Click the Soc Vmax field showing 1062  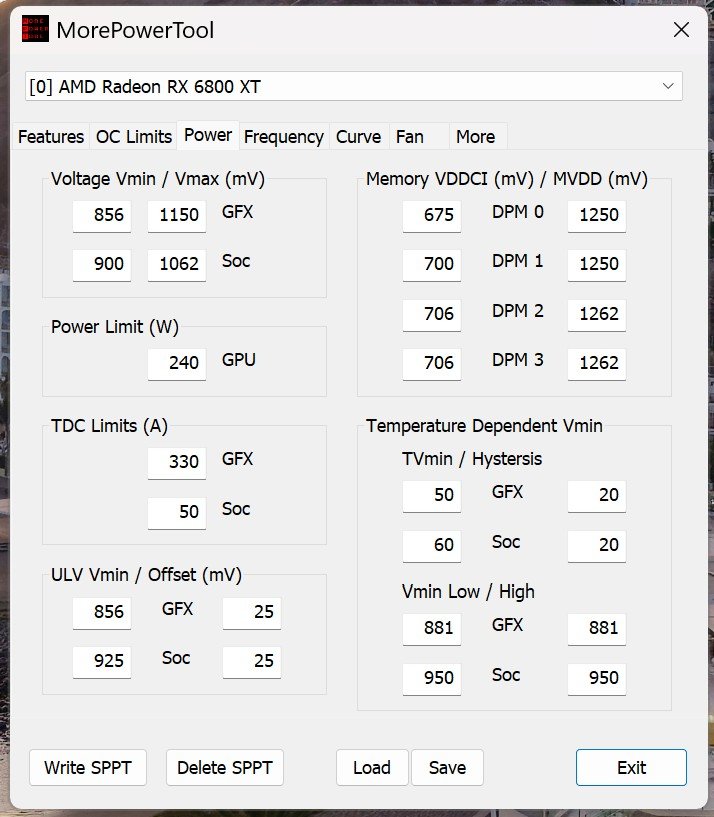[177, 265]
